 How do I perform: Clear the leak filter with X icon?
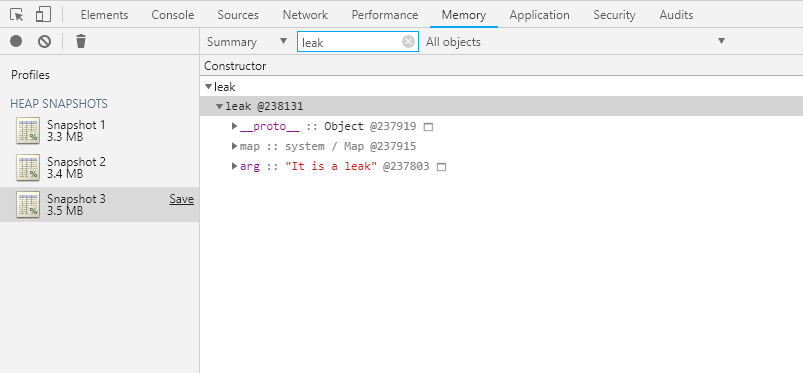tap(408, 42)
